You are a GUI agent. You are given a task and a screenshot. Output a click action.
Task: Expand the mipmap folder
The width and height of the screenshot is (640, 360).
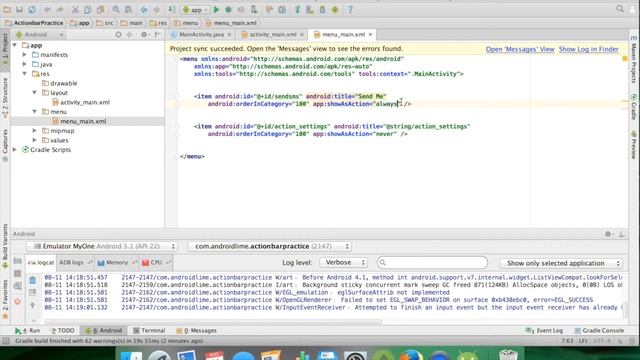(x=35, y=131)
